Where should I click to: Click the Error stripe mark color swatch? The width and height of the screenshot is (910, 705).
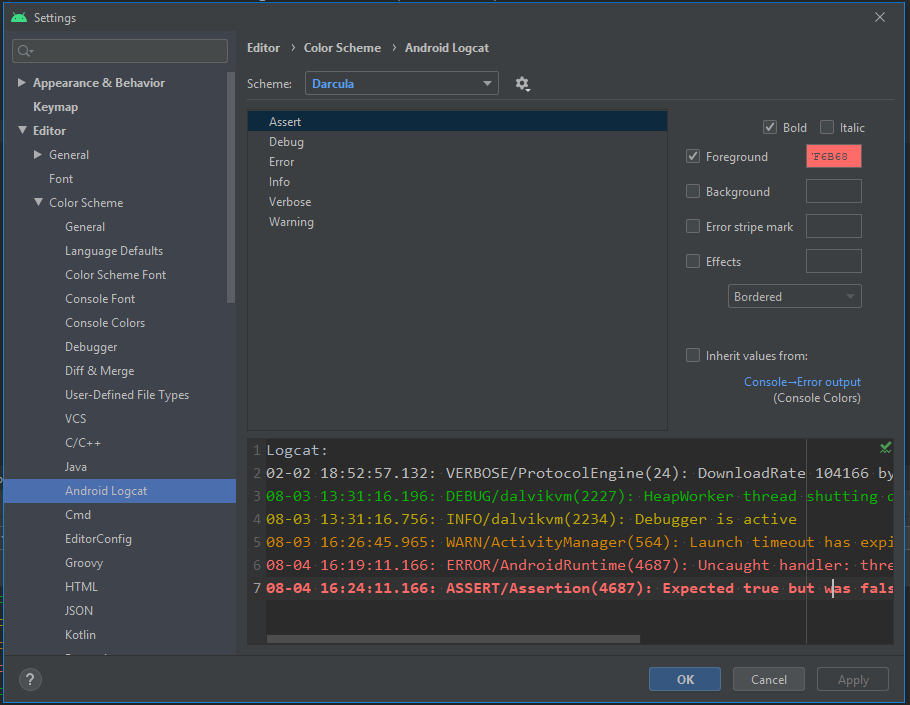[x=833, y=226]
